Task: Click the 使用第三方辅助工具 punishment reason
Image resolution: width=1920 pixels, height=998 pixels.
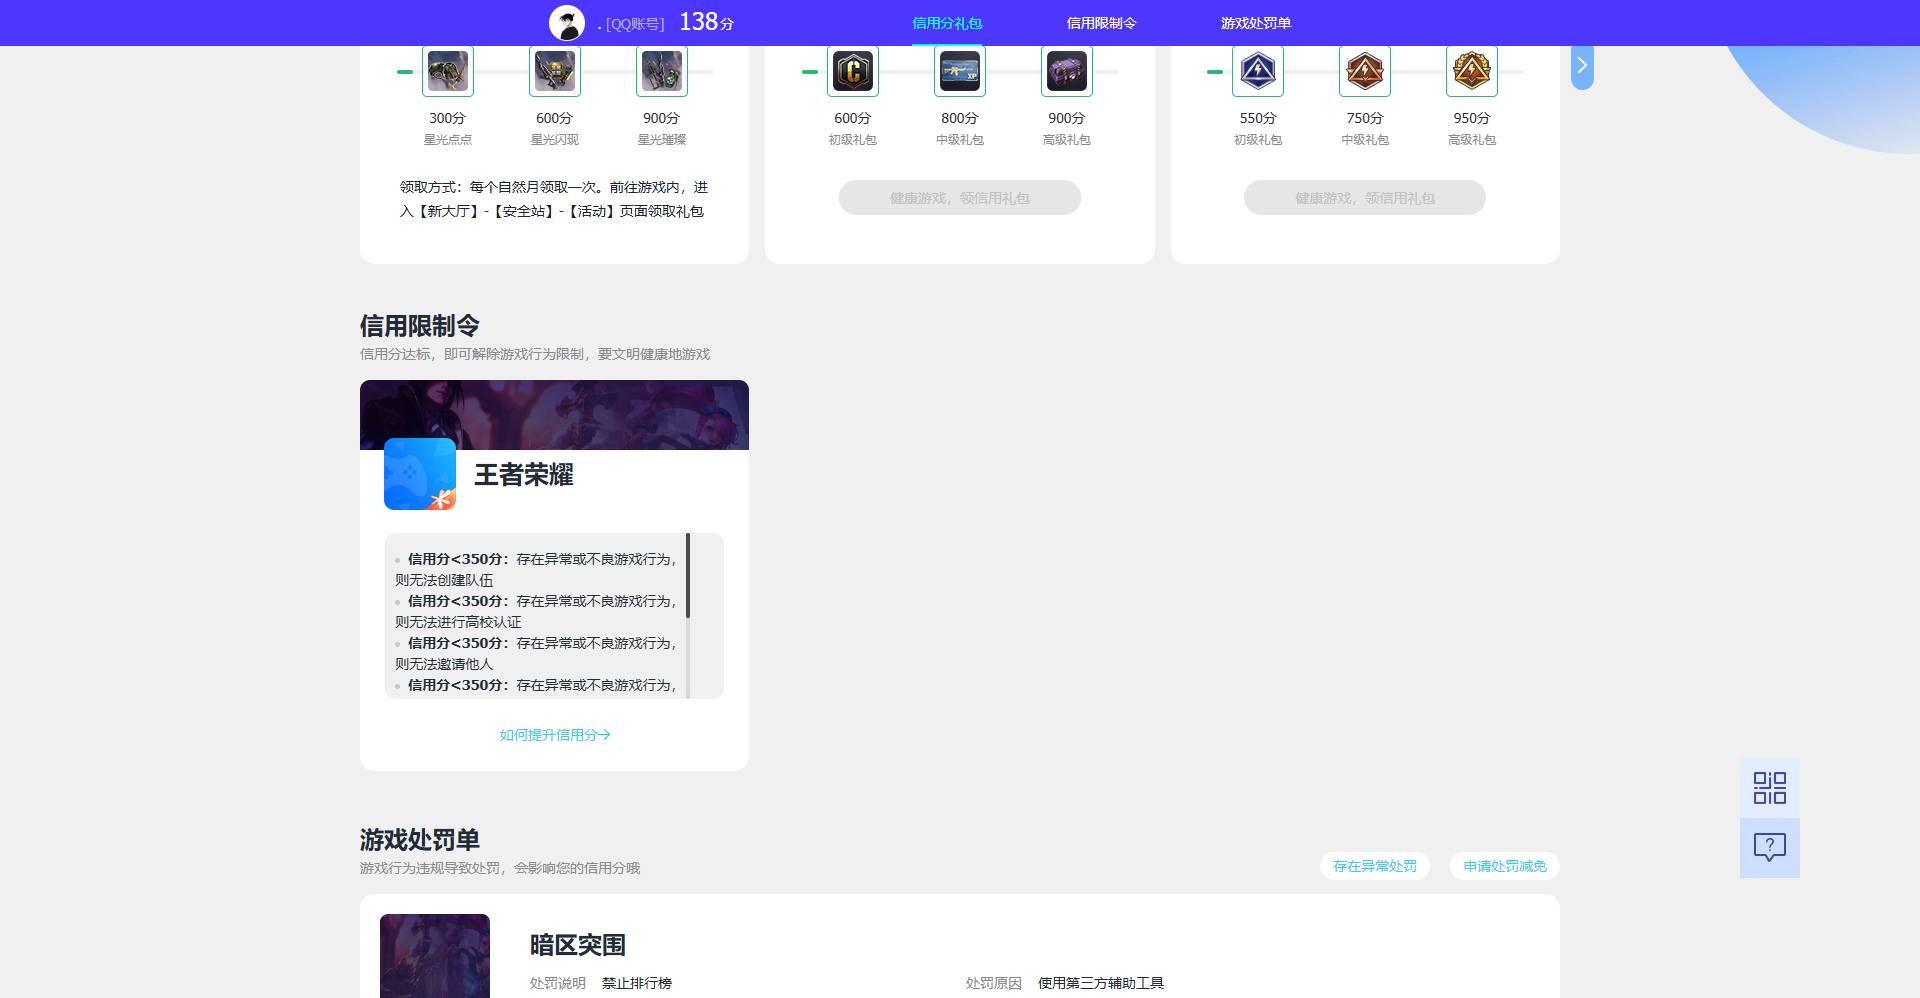Action: click(x=1101, y=983)
